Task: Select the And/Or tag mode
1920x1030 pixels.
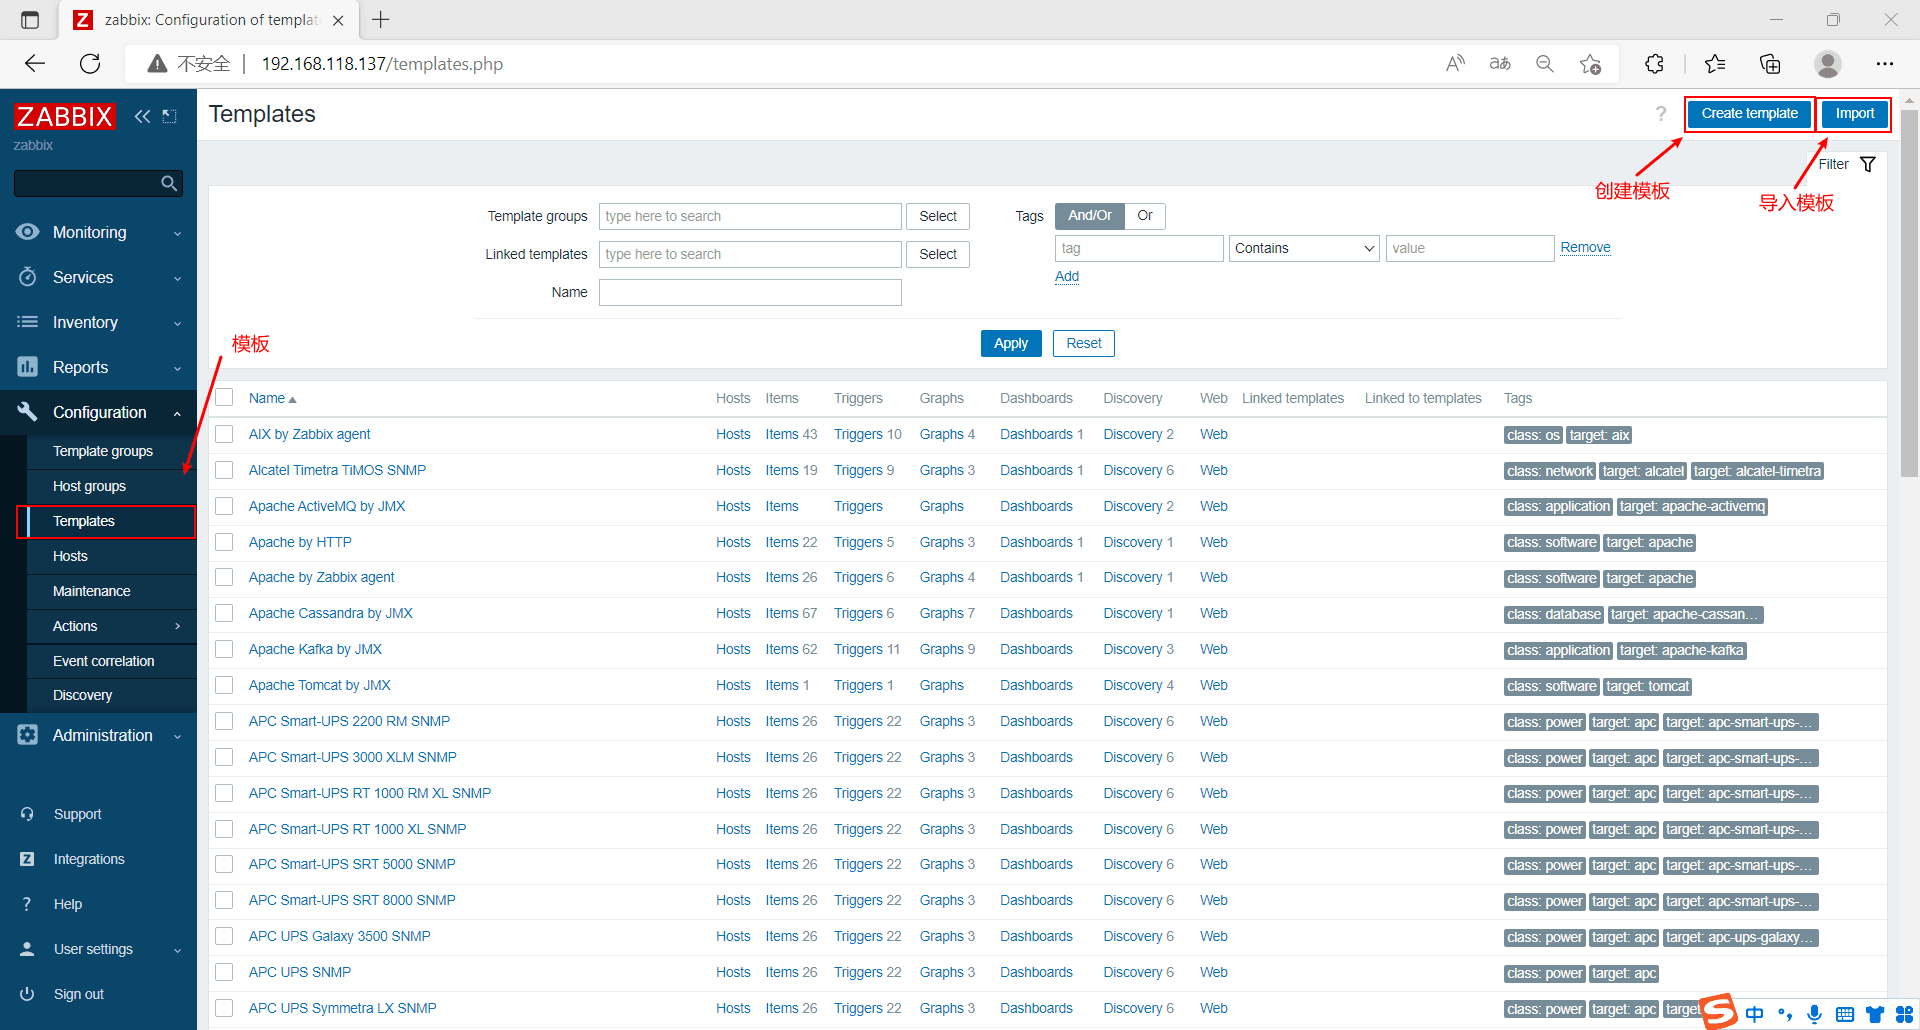Action: [x=1089, y=216]
